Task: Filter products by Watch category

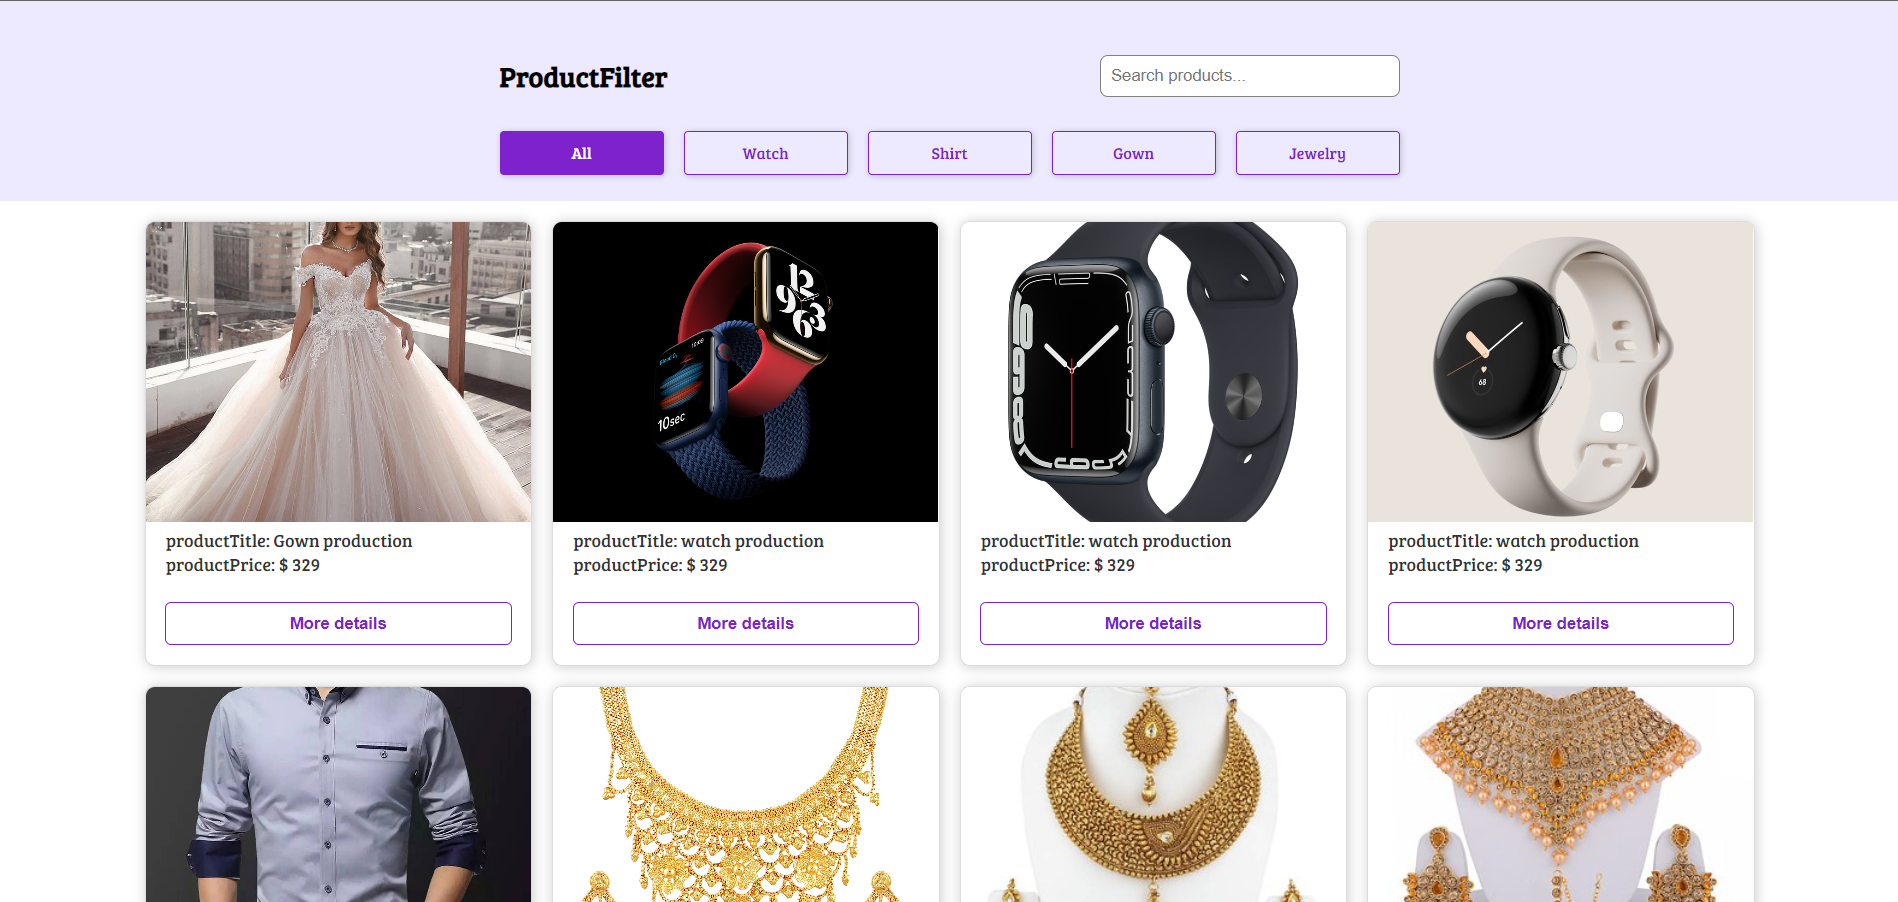Action: click(x=765, y=153)
